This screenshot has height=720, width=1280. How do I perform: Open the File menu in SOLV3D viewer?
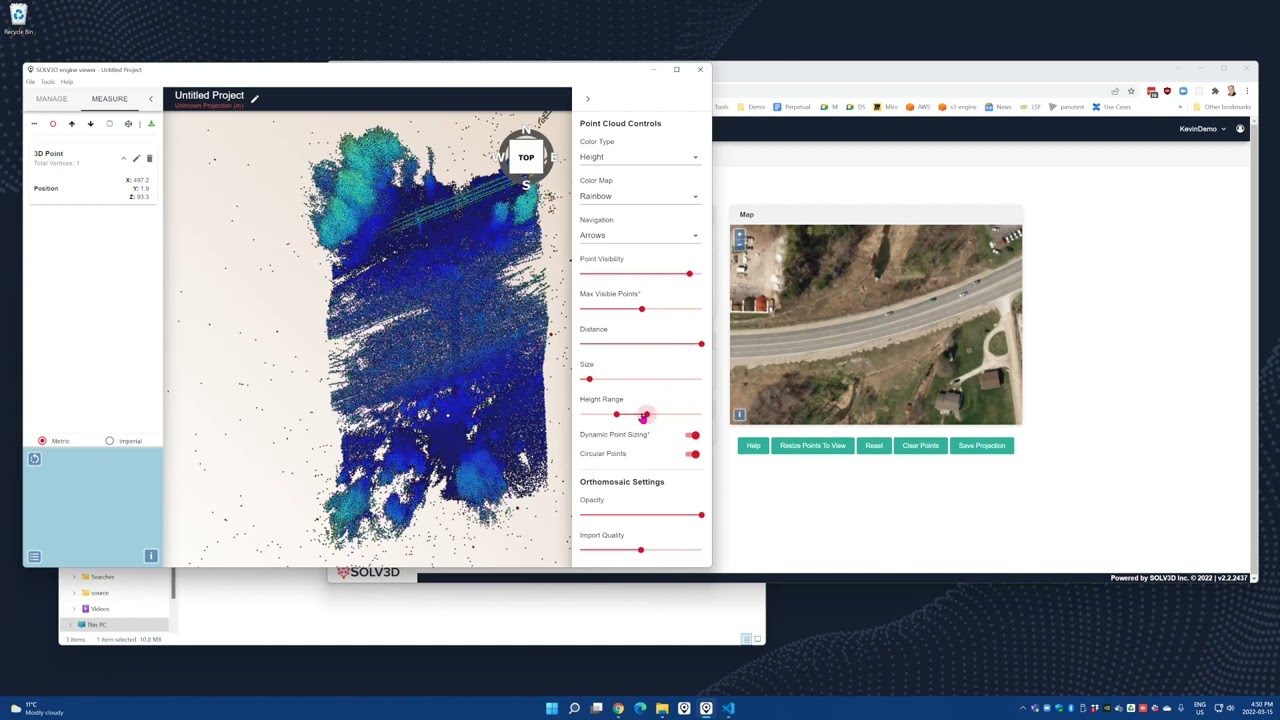coord(30,82)
